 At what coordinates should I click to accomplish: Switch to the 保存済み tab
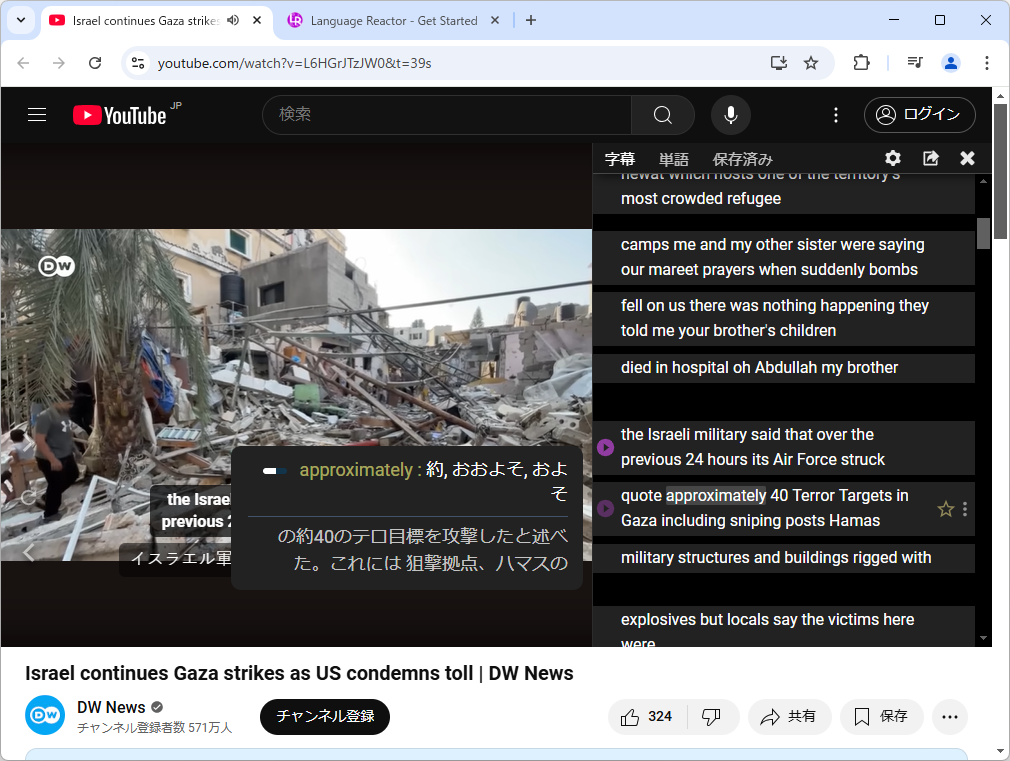(742, 159)
